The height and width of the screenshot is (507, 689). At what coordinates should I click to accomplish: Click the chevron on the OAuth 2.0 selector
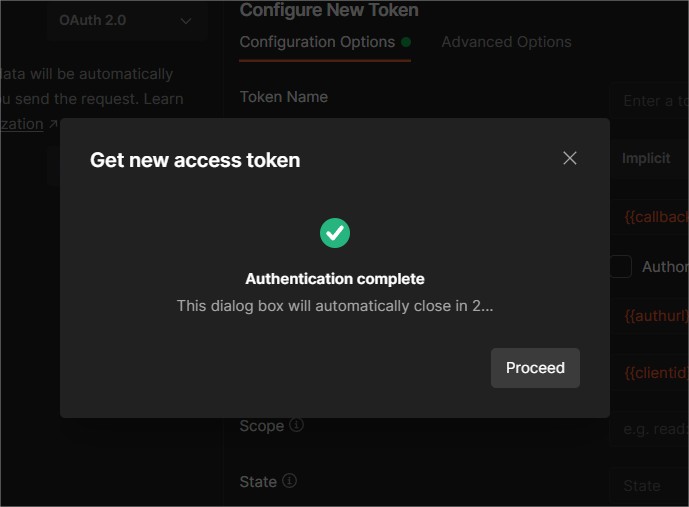tap(186, 21)
